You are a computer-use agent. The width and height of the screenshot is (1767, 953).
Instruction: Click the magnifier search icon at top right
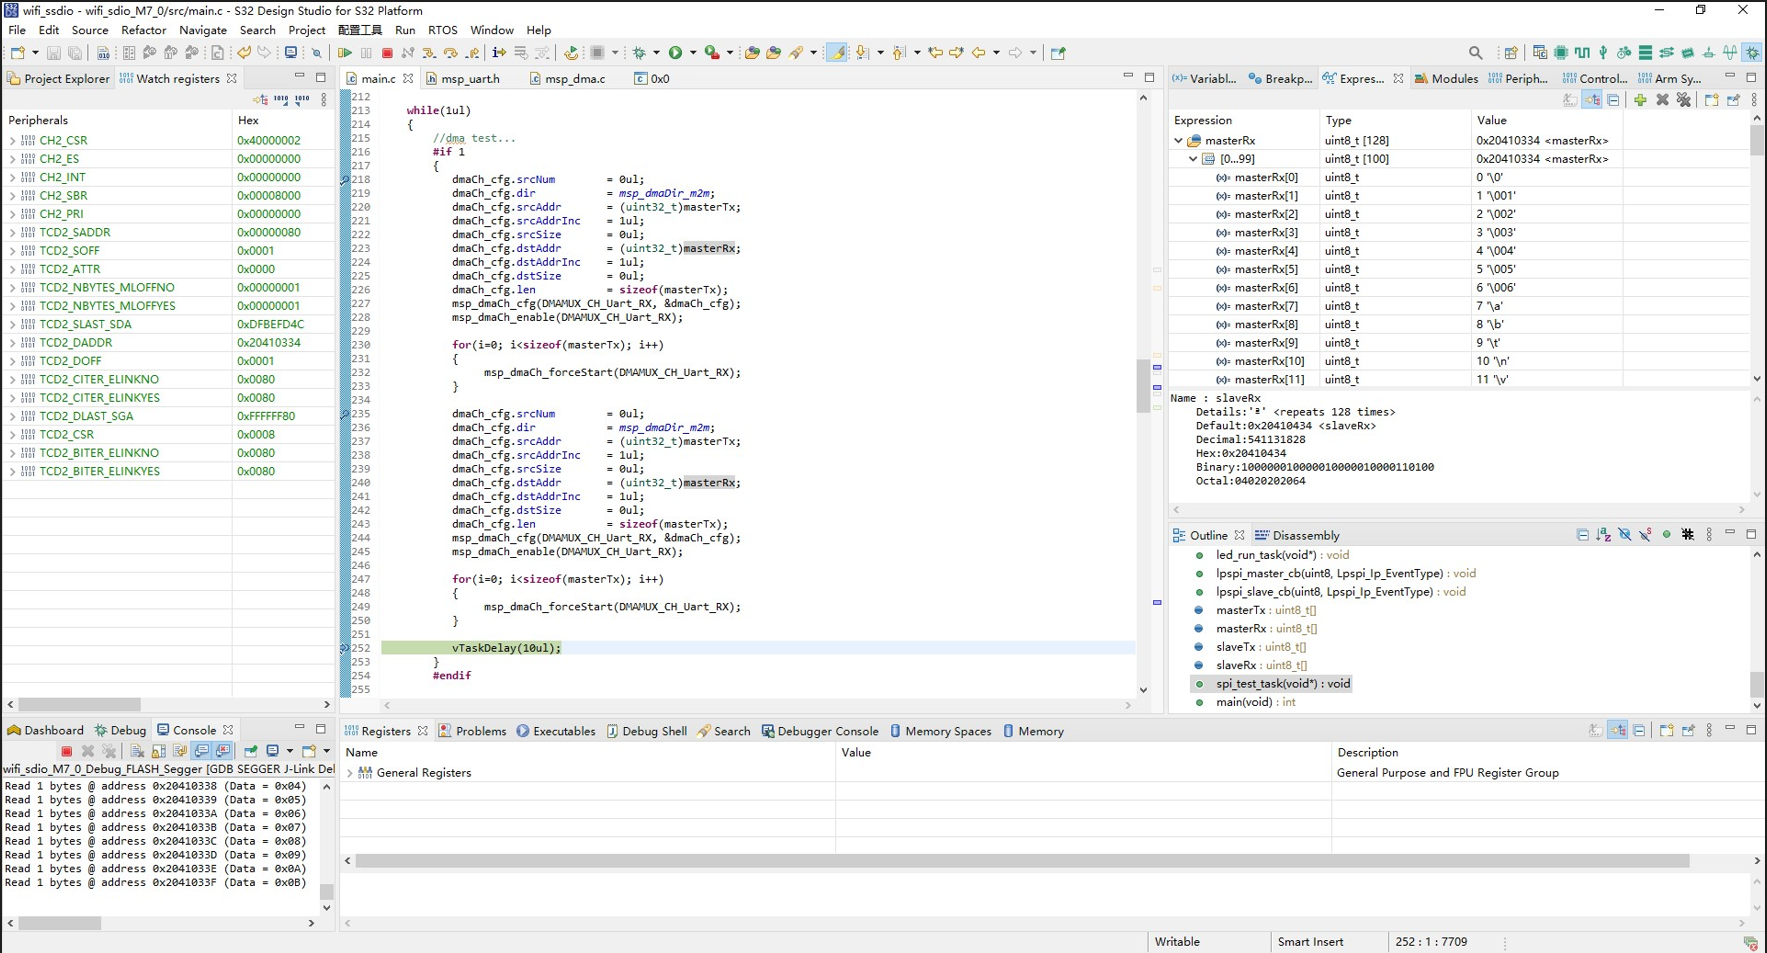point(1475,53)
